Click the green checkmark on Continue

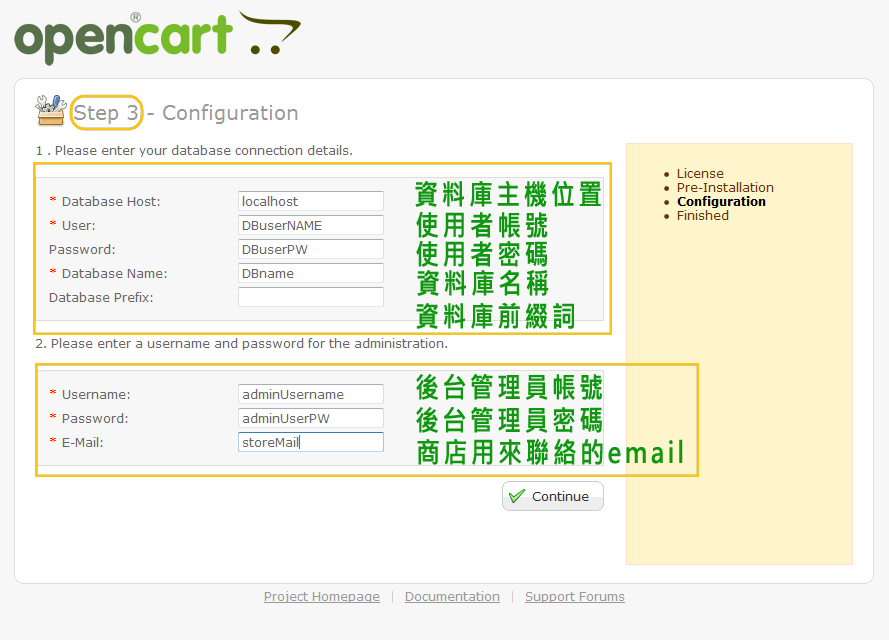[517, 496]
